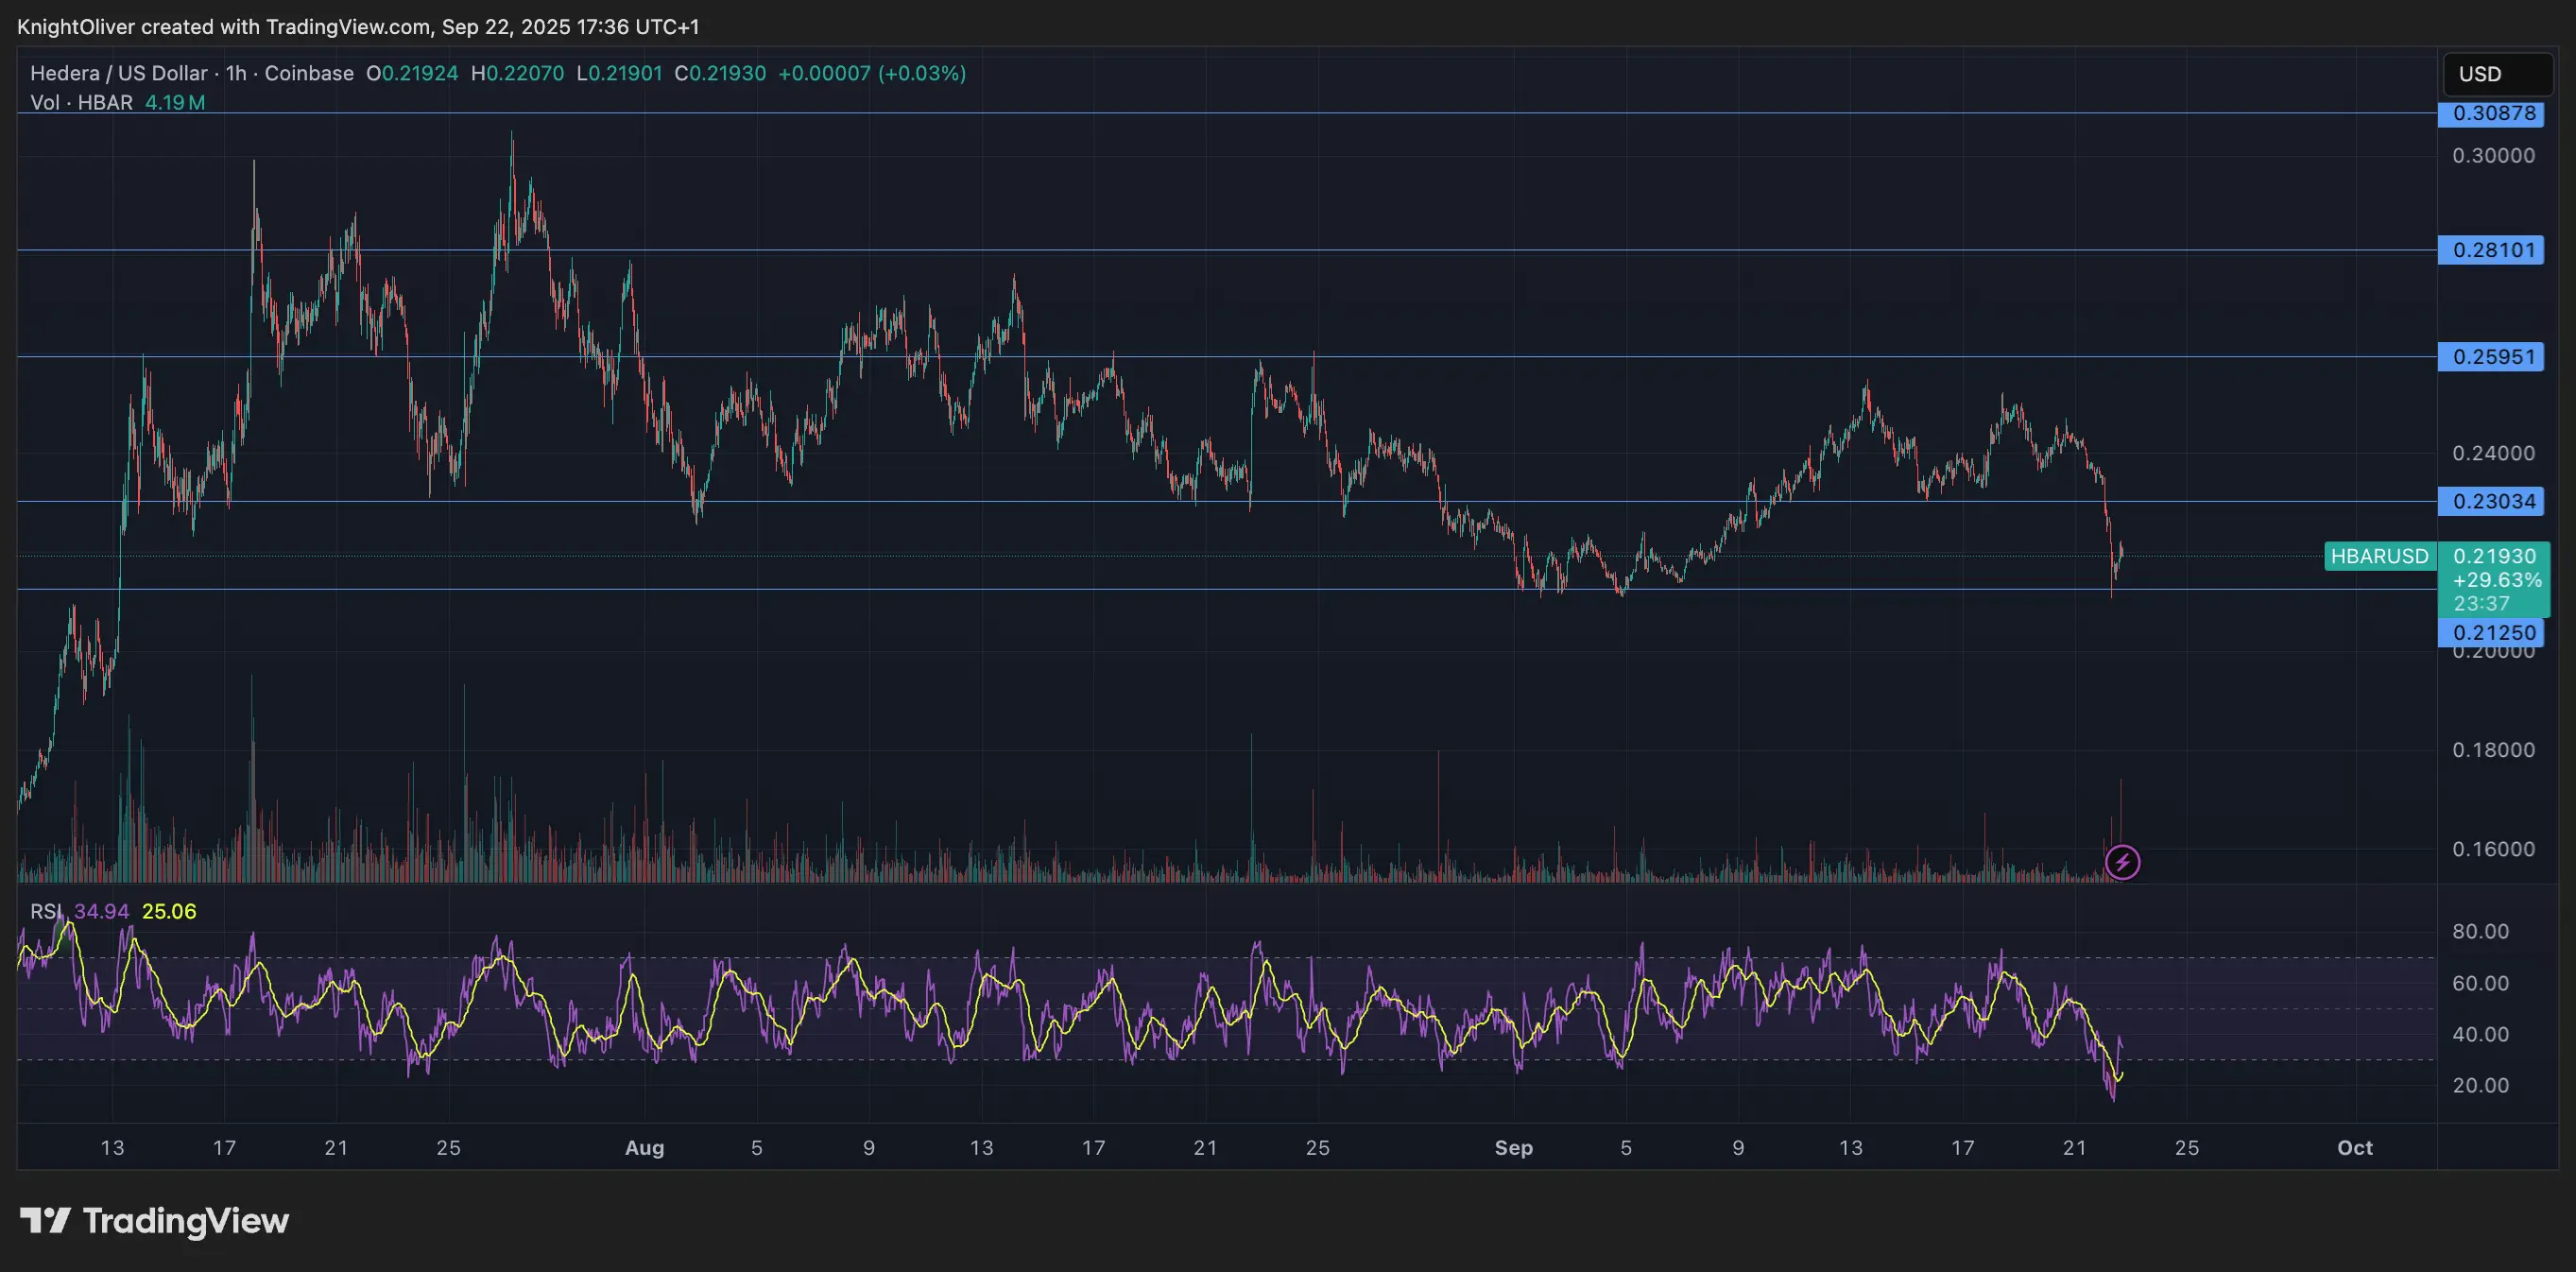The height and width of the screenshot is (1272, 2576).
Task: Click the yellow RSI value 25.06
Action: [170, 911]
